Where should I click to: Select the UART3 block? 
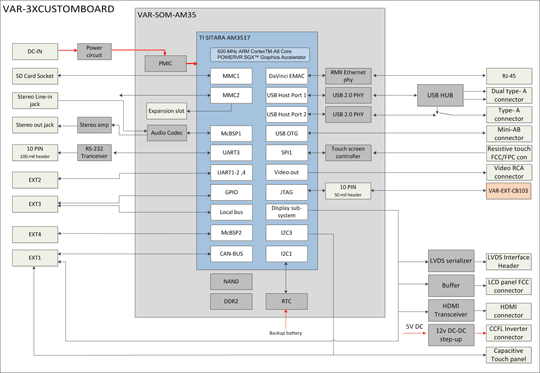(231, 153)
